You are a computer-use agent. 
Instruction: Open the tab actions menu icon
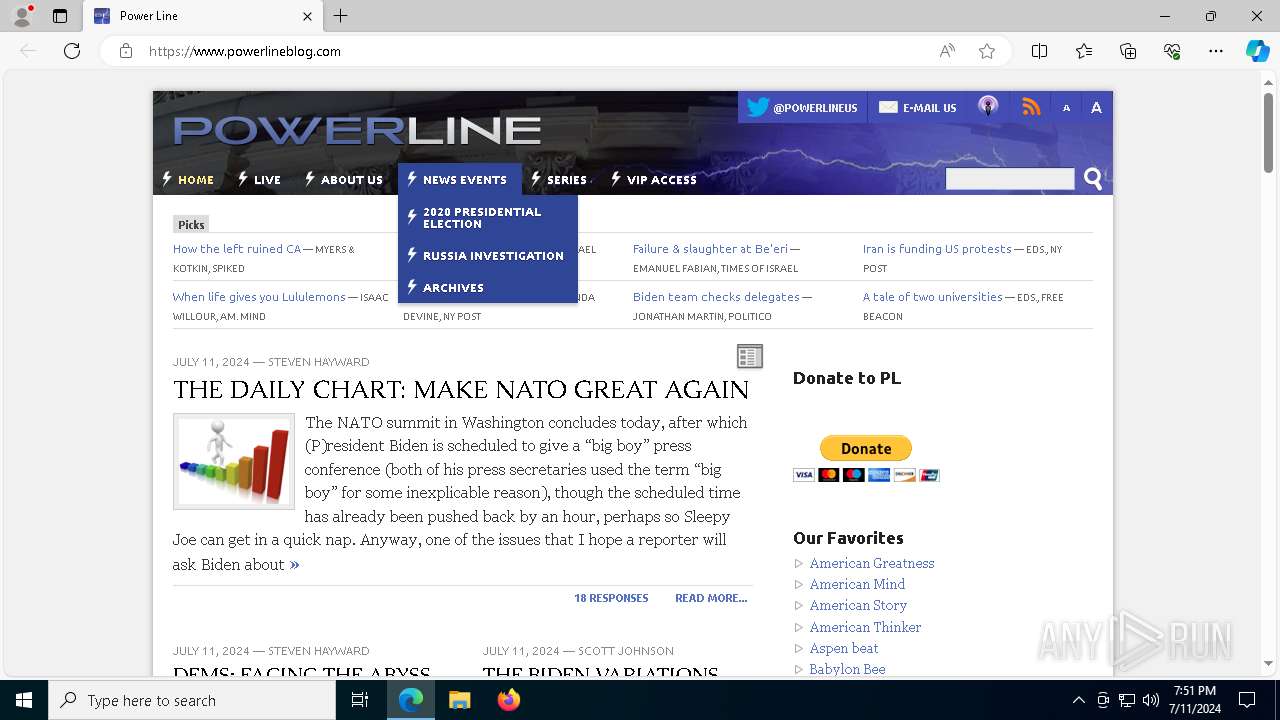tap(60, 16)
